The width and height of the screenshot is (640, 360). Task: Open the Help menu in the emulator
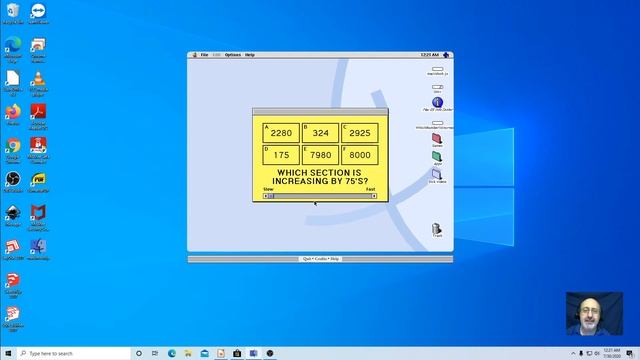pos(250,55)
